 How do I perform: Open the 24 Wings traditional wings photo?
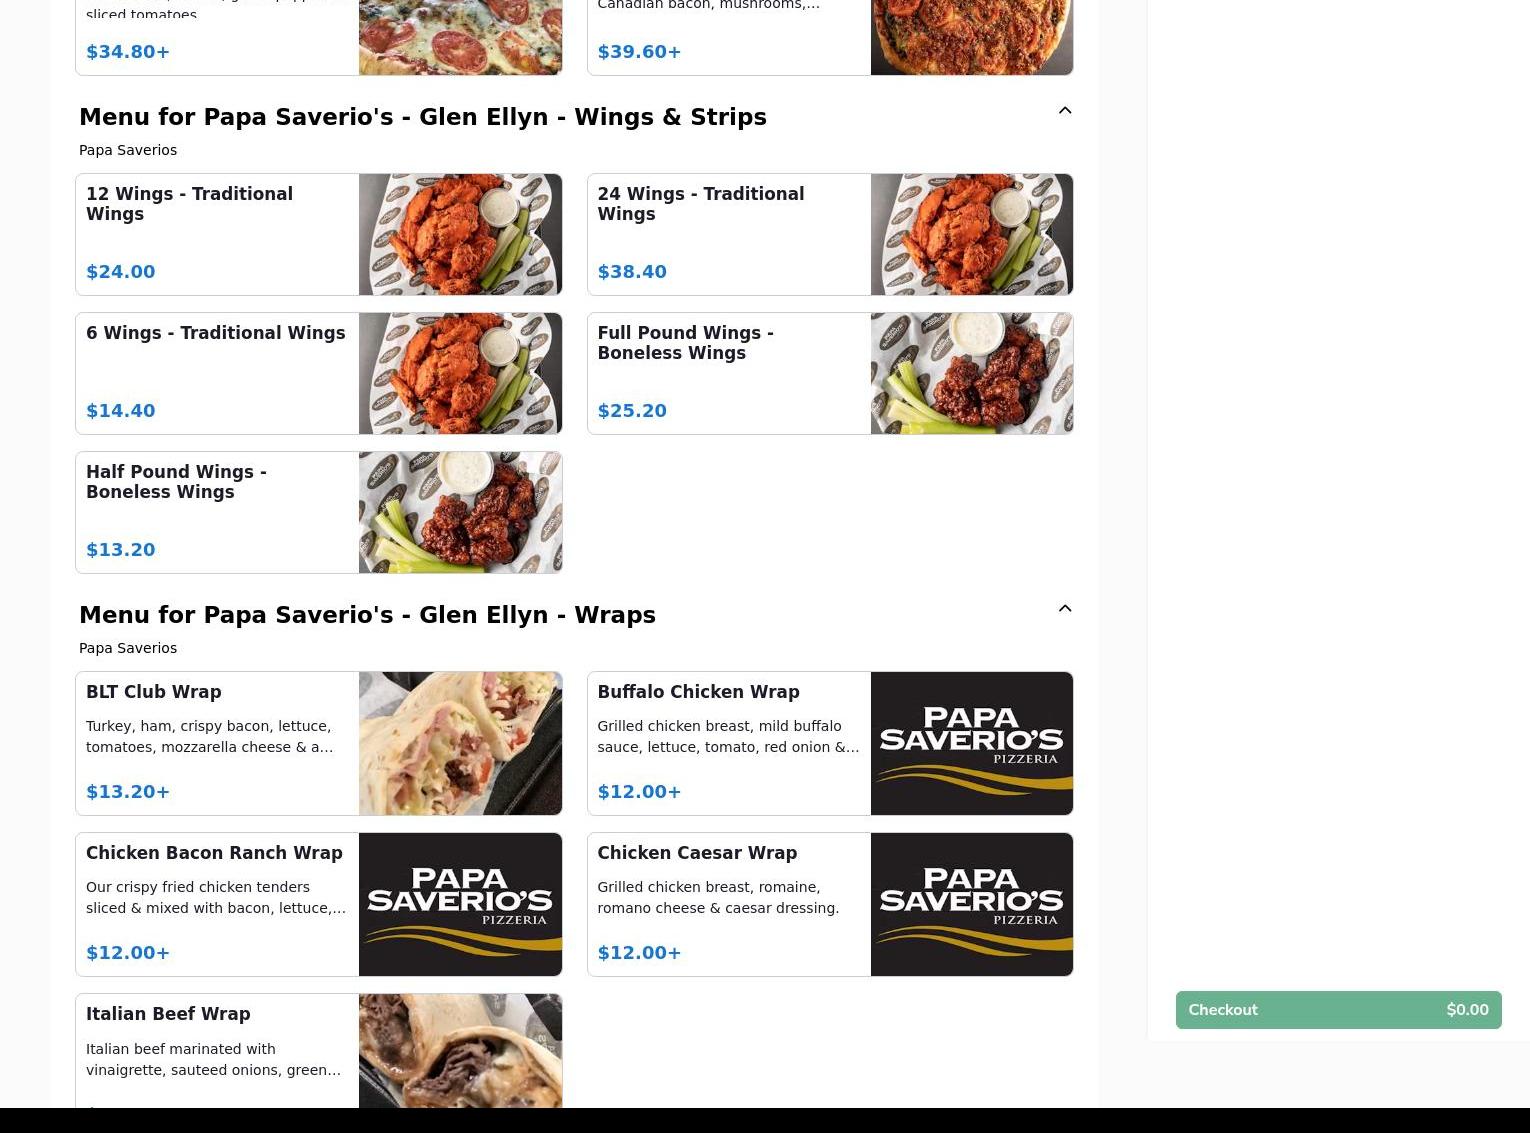[971, 235]
